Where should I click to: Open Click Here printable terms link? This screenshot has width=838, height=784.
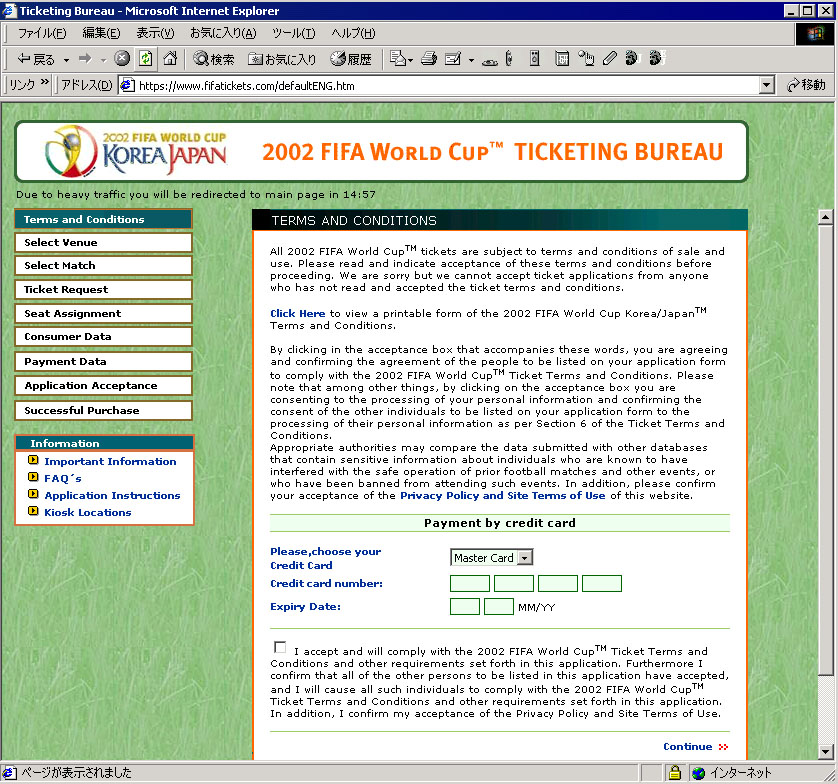tap(297, 314)
